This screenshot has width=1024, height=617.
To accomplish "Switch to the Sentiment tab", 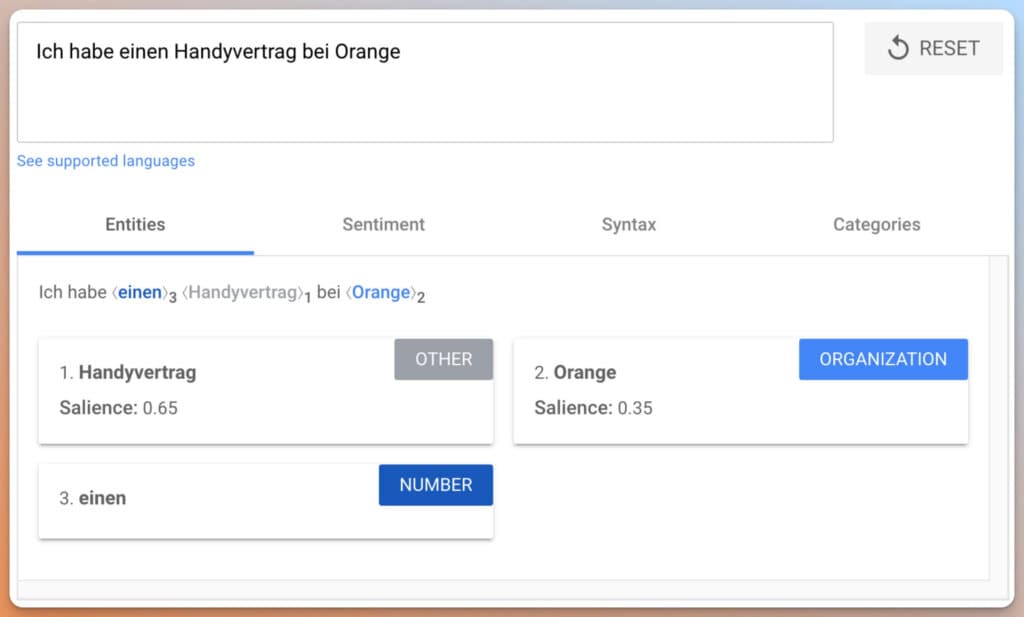I will click(x=383, y=225).
